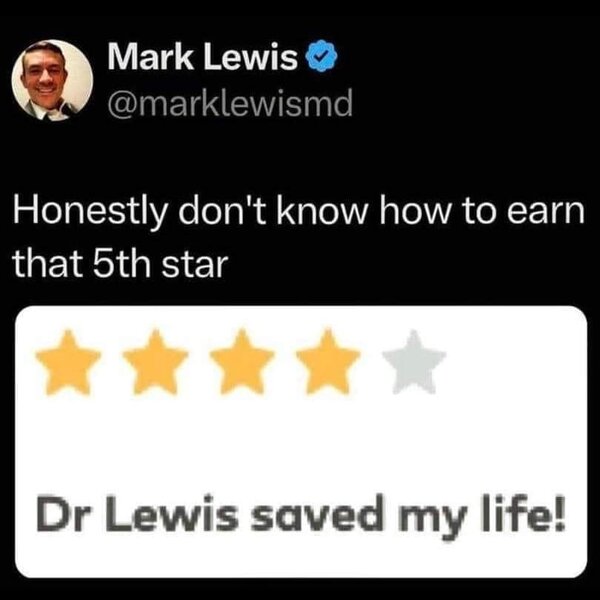Click the word 'Honestly' in the tweet
Screen dimensions: 600x600
coord(91,214)
